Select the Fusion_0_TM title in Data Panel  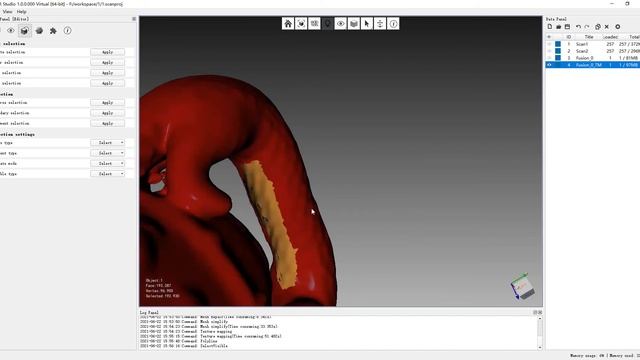point(589,65)
